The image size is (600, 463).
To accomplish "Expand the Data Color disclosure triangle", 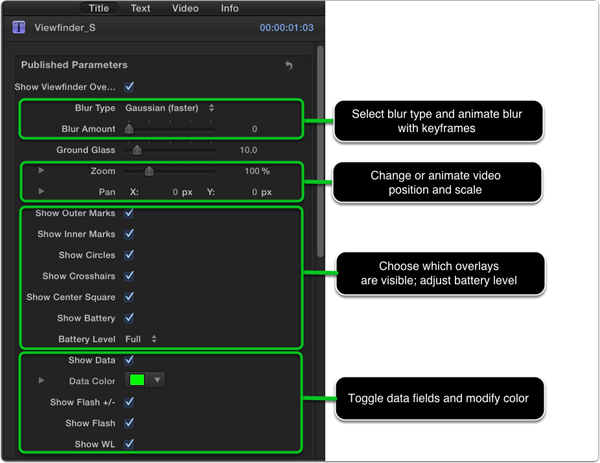I will pyautogui.click(x=41, y=380).
